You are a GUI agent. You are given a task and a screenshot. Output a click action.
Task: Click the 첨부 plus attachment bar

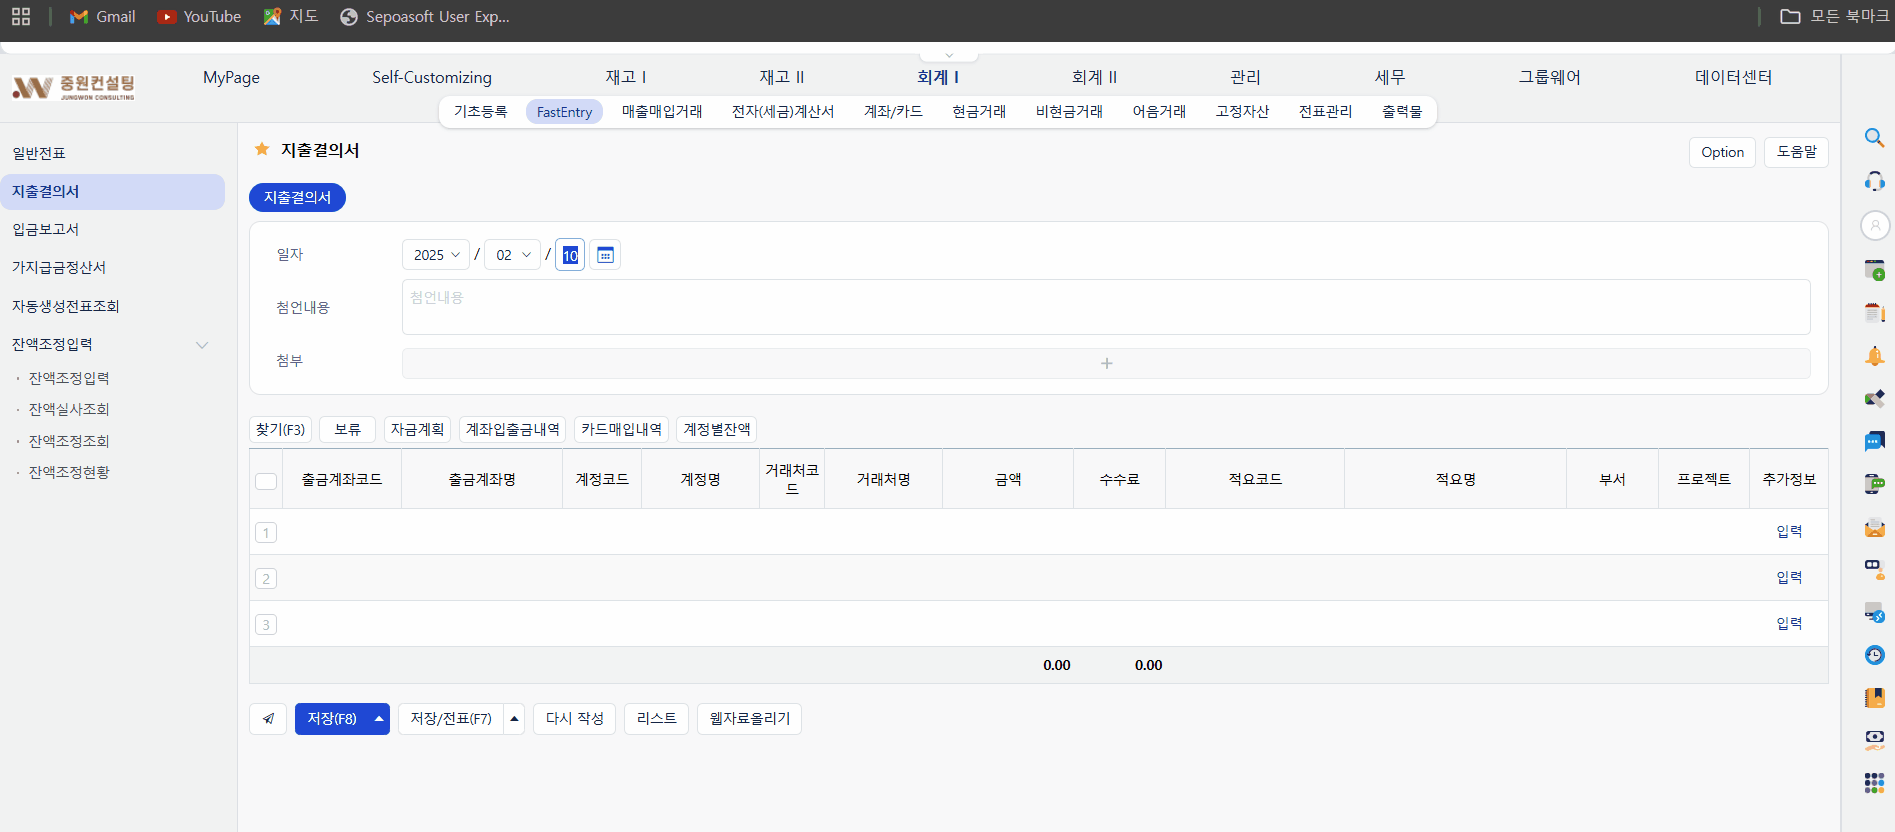pos(1106,363)
